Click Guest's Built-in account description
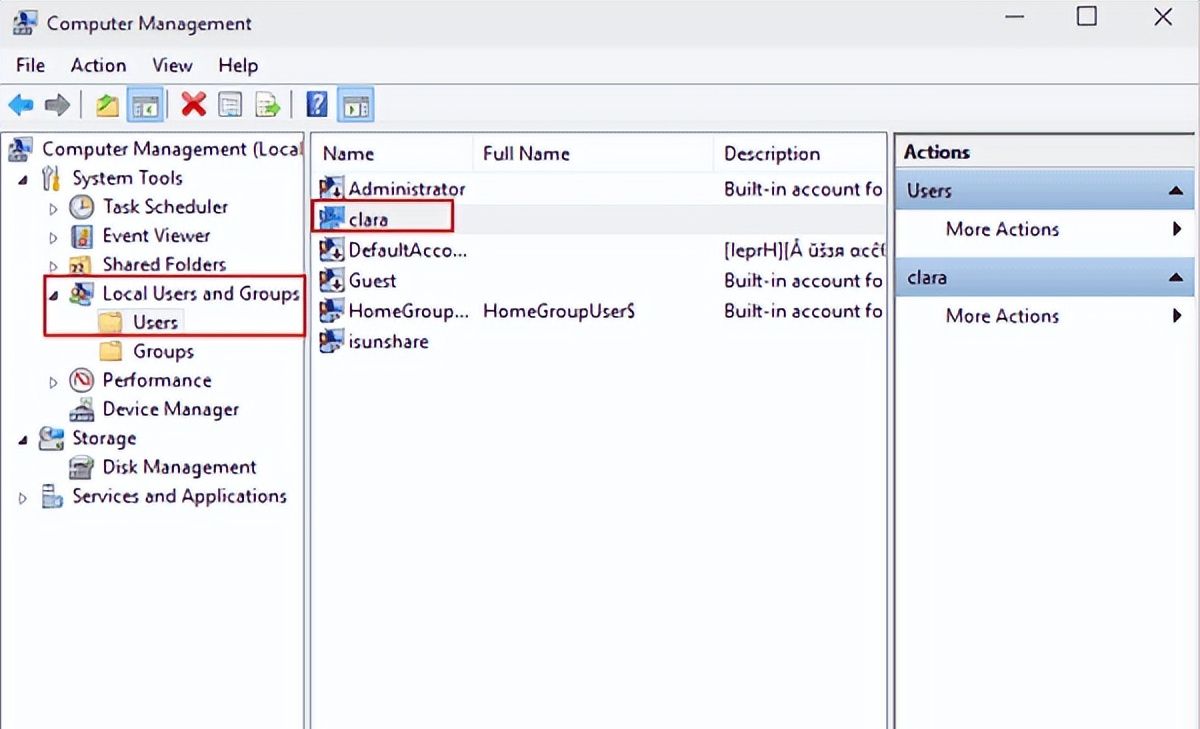The height and width of the screenshot is (729, 1200). 803,281
